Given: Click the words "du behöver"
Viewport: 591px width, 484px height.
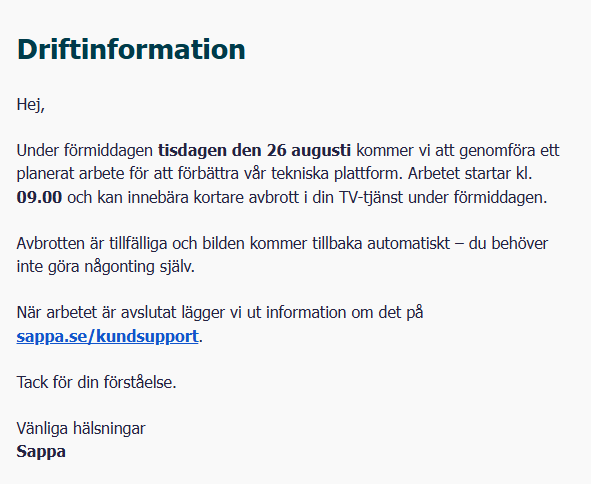Looking at the screenshot, I should 508,244.
